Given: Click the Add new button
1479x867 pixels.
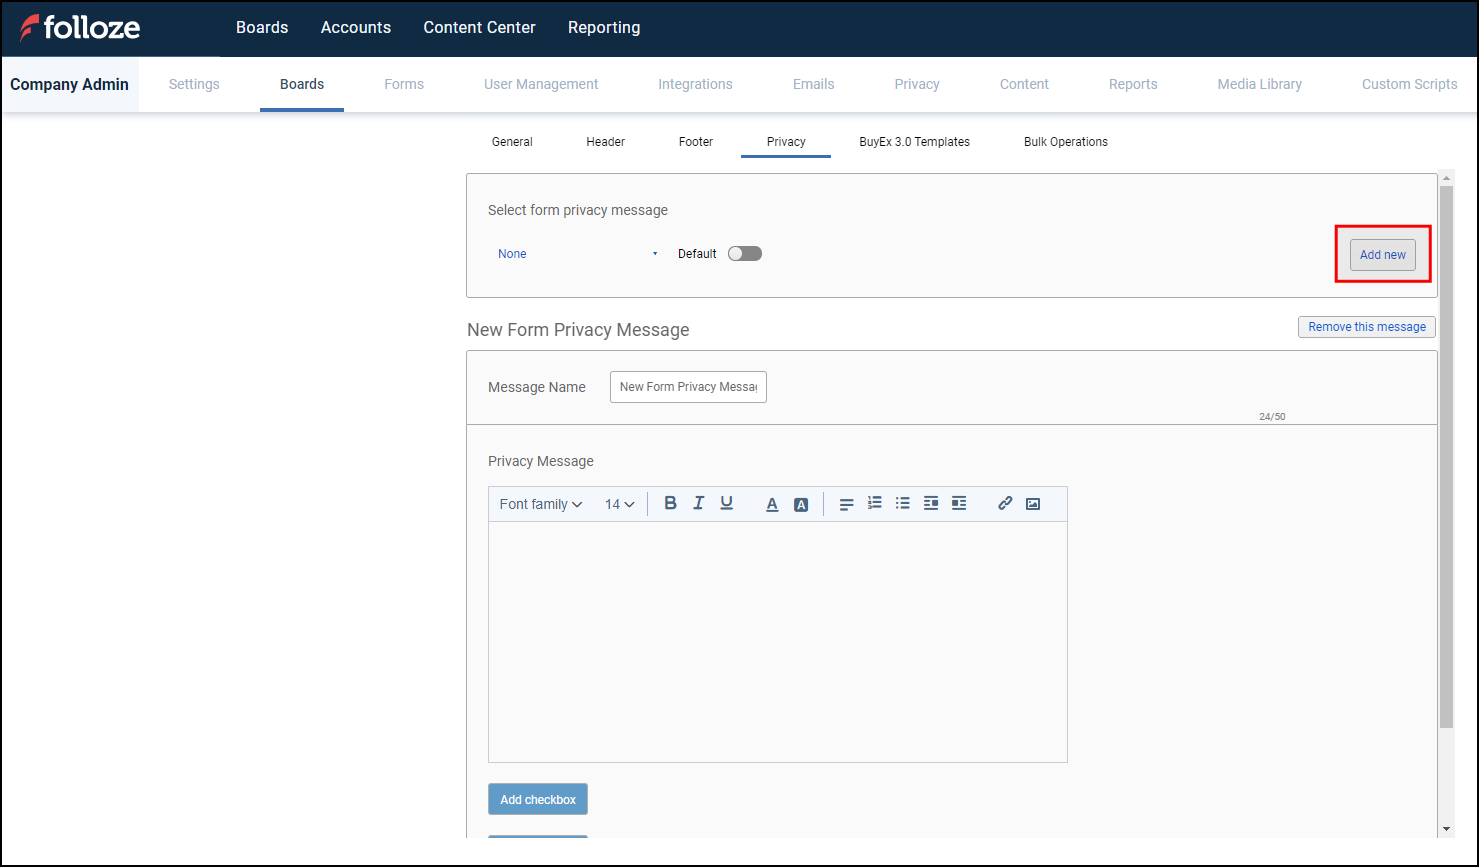Looking at the screenshot, I should (1382, 254).
